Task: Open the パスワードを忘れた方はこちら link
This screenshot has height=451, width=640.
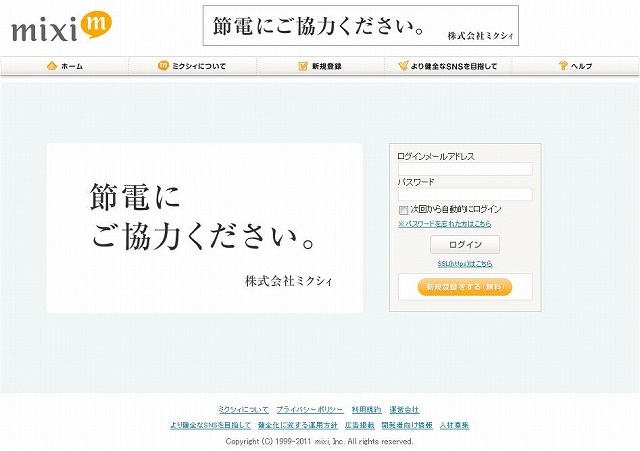Action: pos(444,224)
